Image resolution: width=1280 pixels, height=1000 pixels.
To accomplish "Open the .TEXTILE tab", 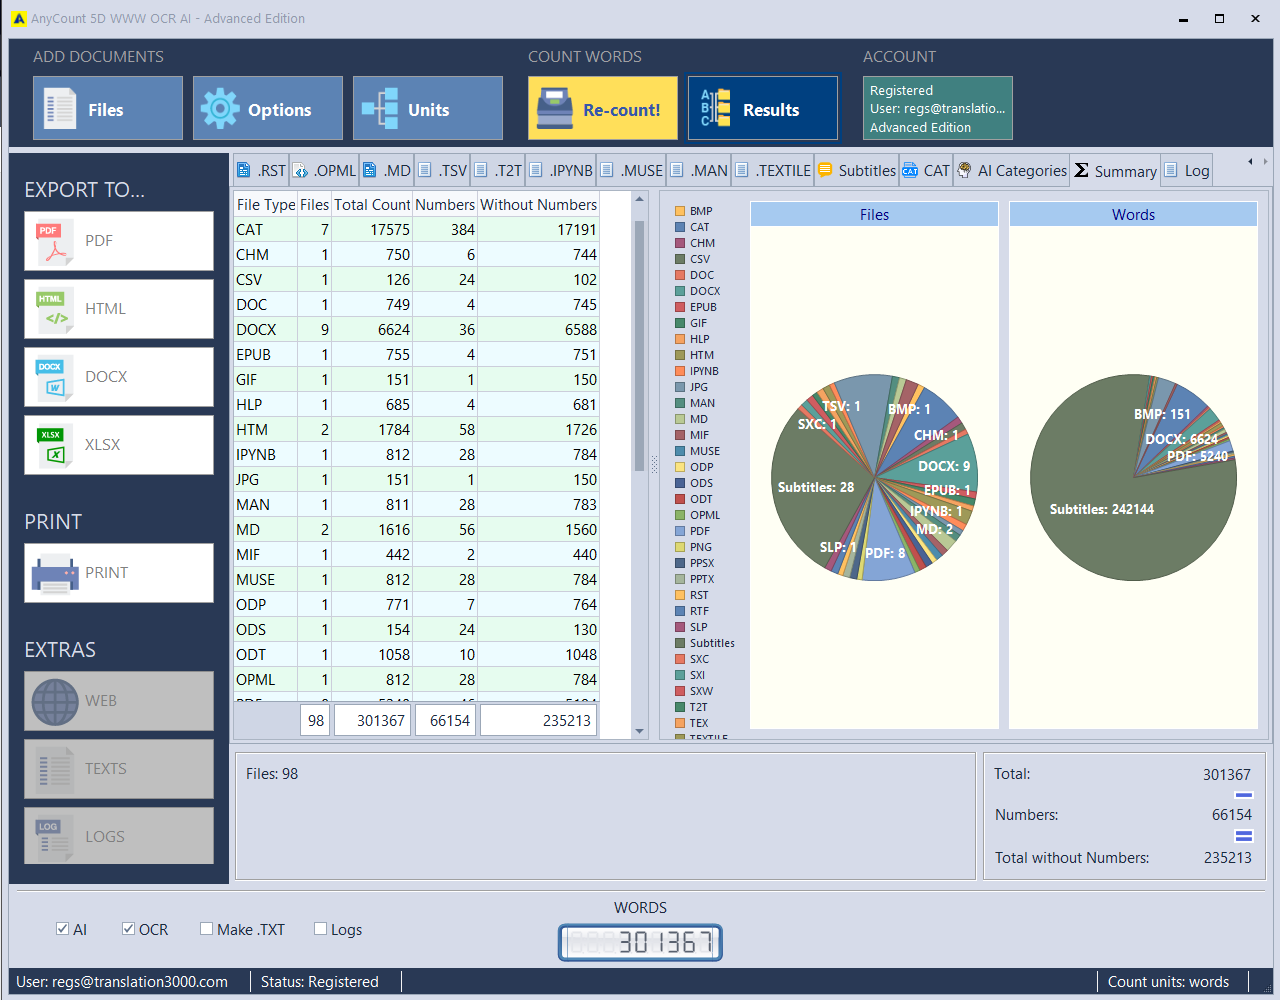I will 772,170.
